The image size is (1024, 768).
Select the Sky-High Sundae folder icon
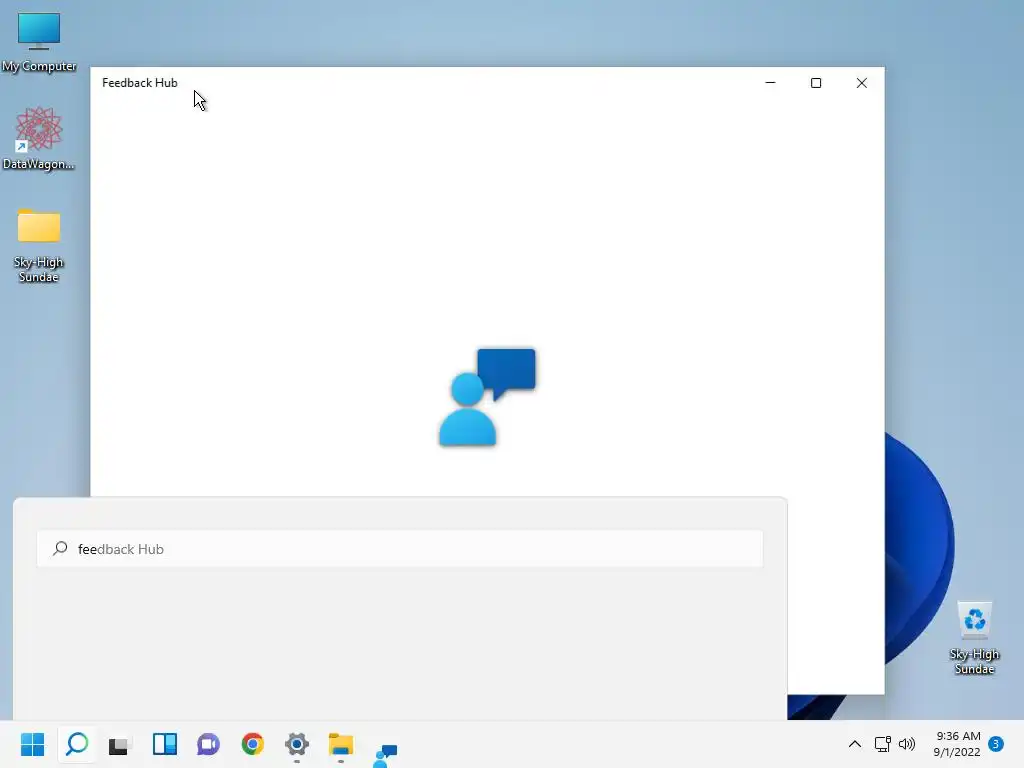39,246
